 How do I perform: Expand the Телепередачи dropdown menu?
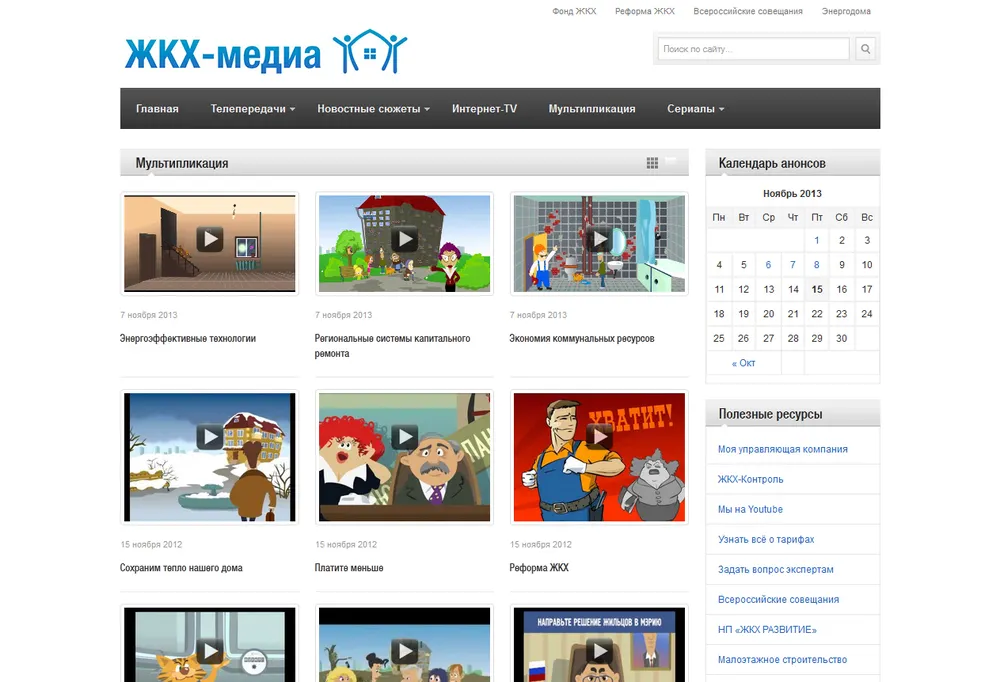(x=253, y=108)
